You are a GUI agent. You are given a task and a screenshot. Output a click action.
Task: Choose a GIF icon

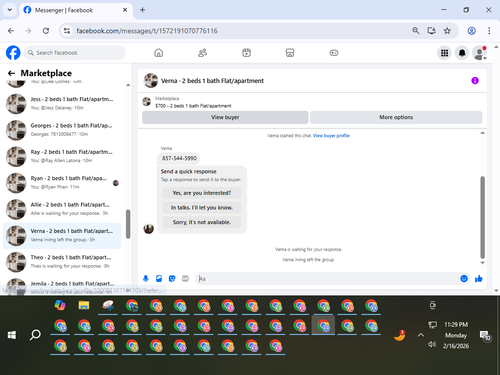point(185,278)
